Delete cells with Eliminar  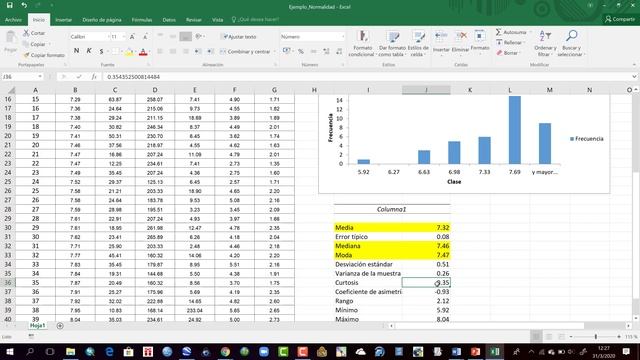(460, 42)
